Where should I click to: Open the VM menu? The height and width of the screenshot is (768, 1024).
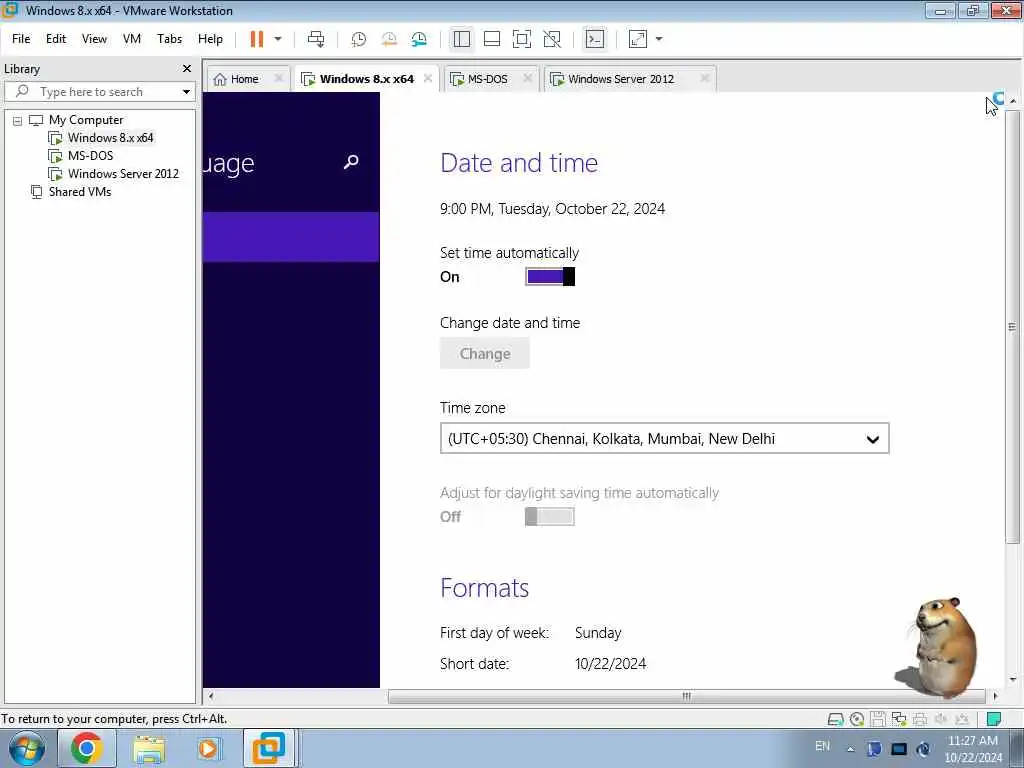132,39
